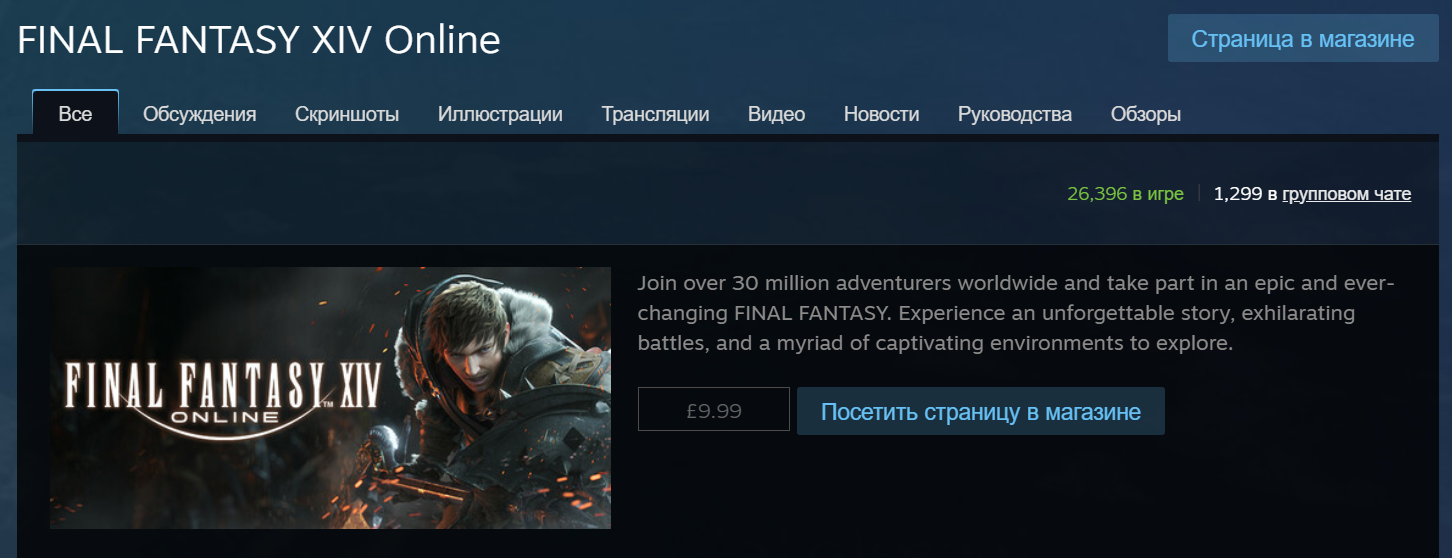The width and height of the screenshot is (1452, 558).
Task: Click the 1,299 chat member count
Action: point(1237,194)
